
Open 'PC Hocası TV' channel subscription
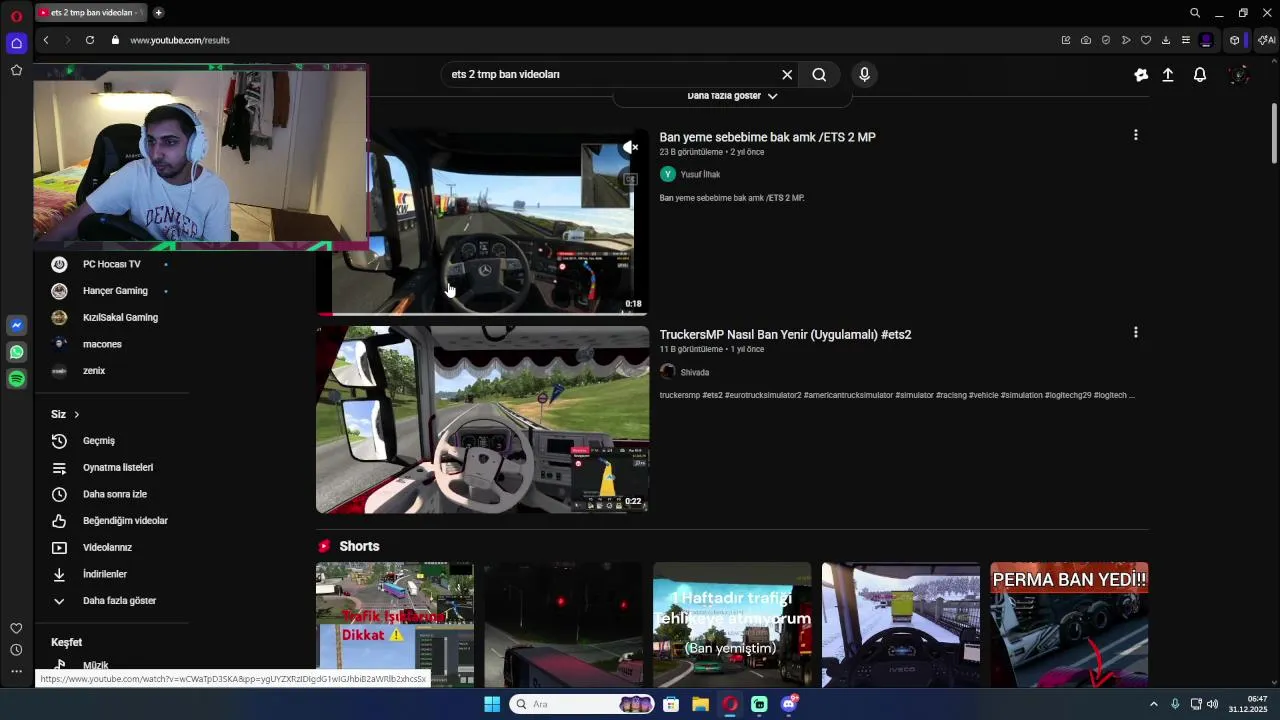[111, 264]
